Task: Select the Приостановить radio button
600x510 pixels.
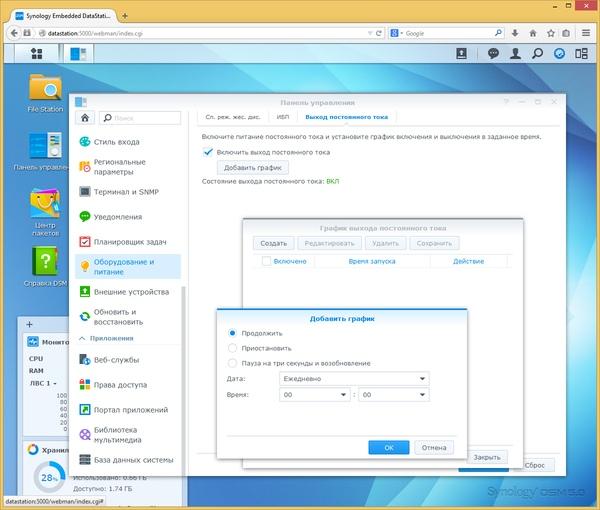Action: click(232, 348)
